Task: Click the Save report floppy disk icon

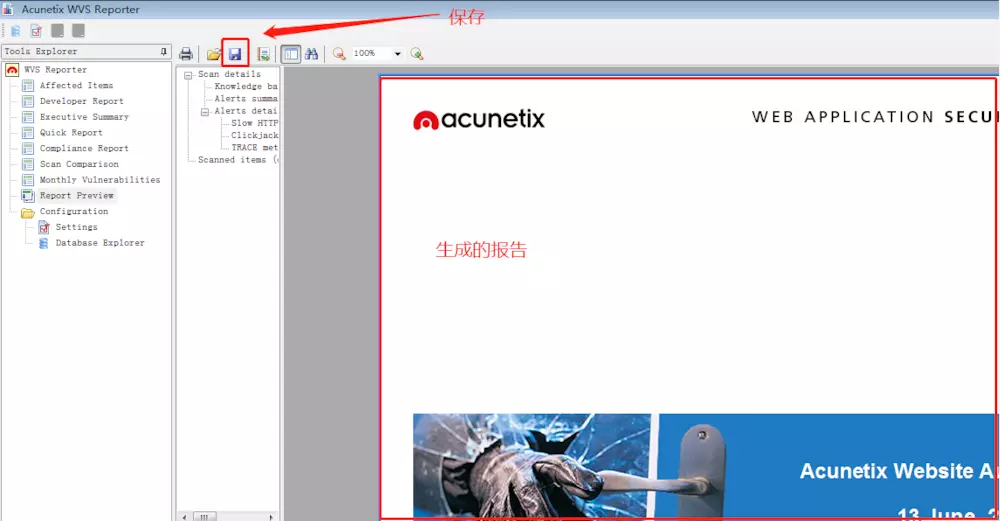Action: 235,54
